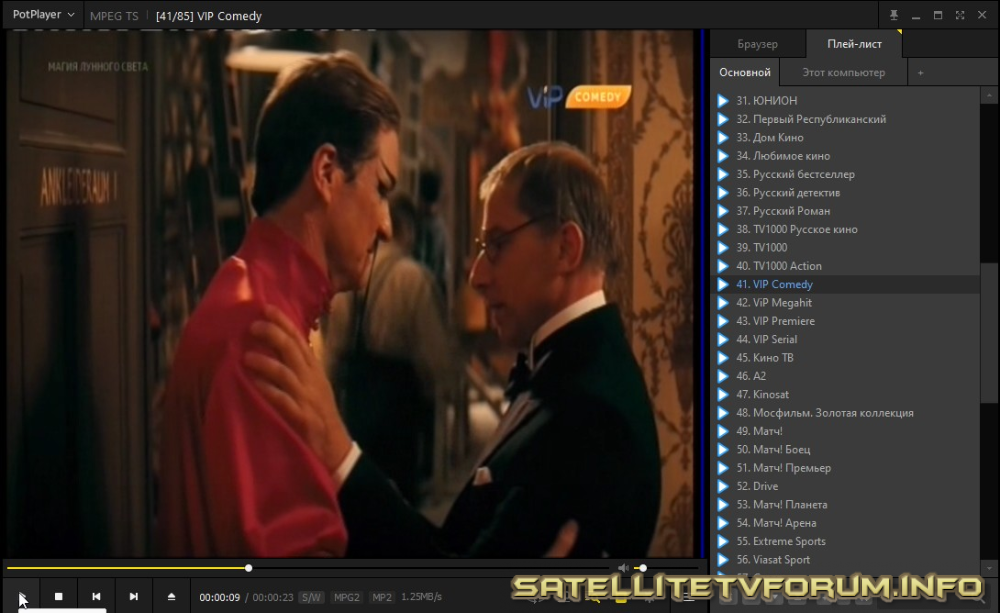
Task: Click the play icon beside Мосфильм. Золотая коллекция
Action: [x=723, y=413]
